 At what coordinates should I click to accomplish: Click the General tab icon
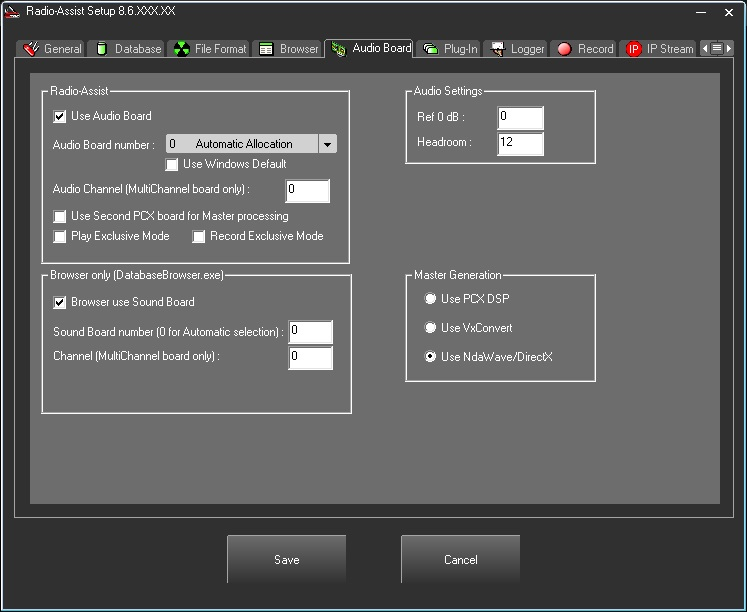click(31, 49)
